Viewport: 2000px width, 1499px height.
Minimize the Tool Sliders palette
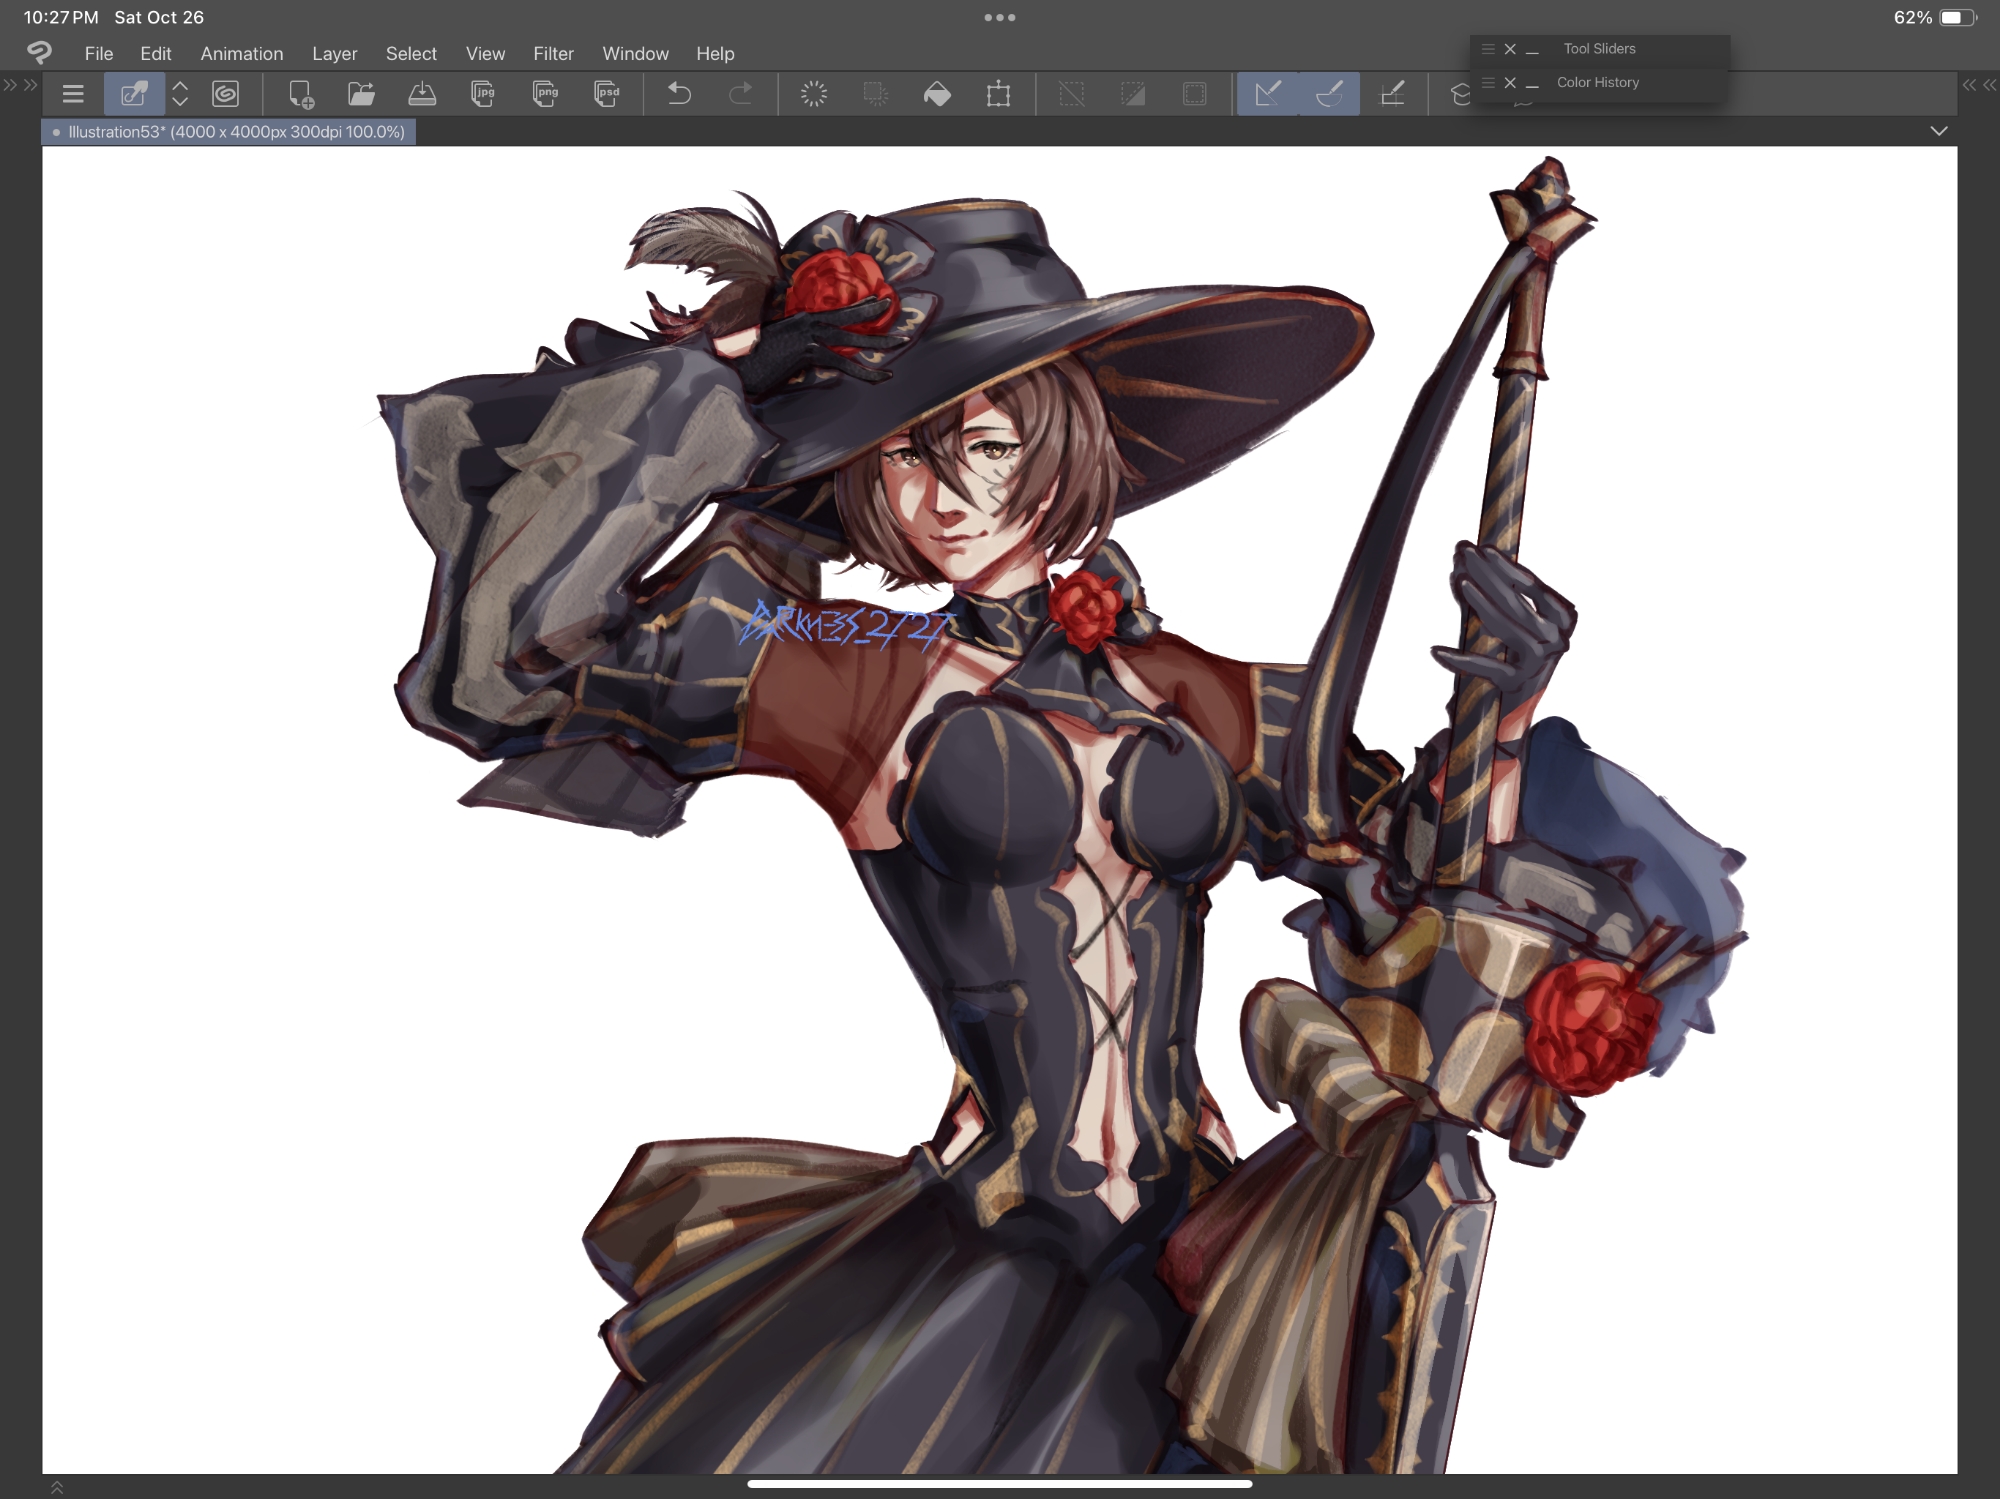click(1532, 50)
